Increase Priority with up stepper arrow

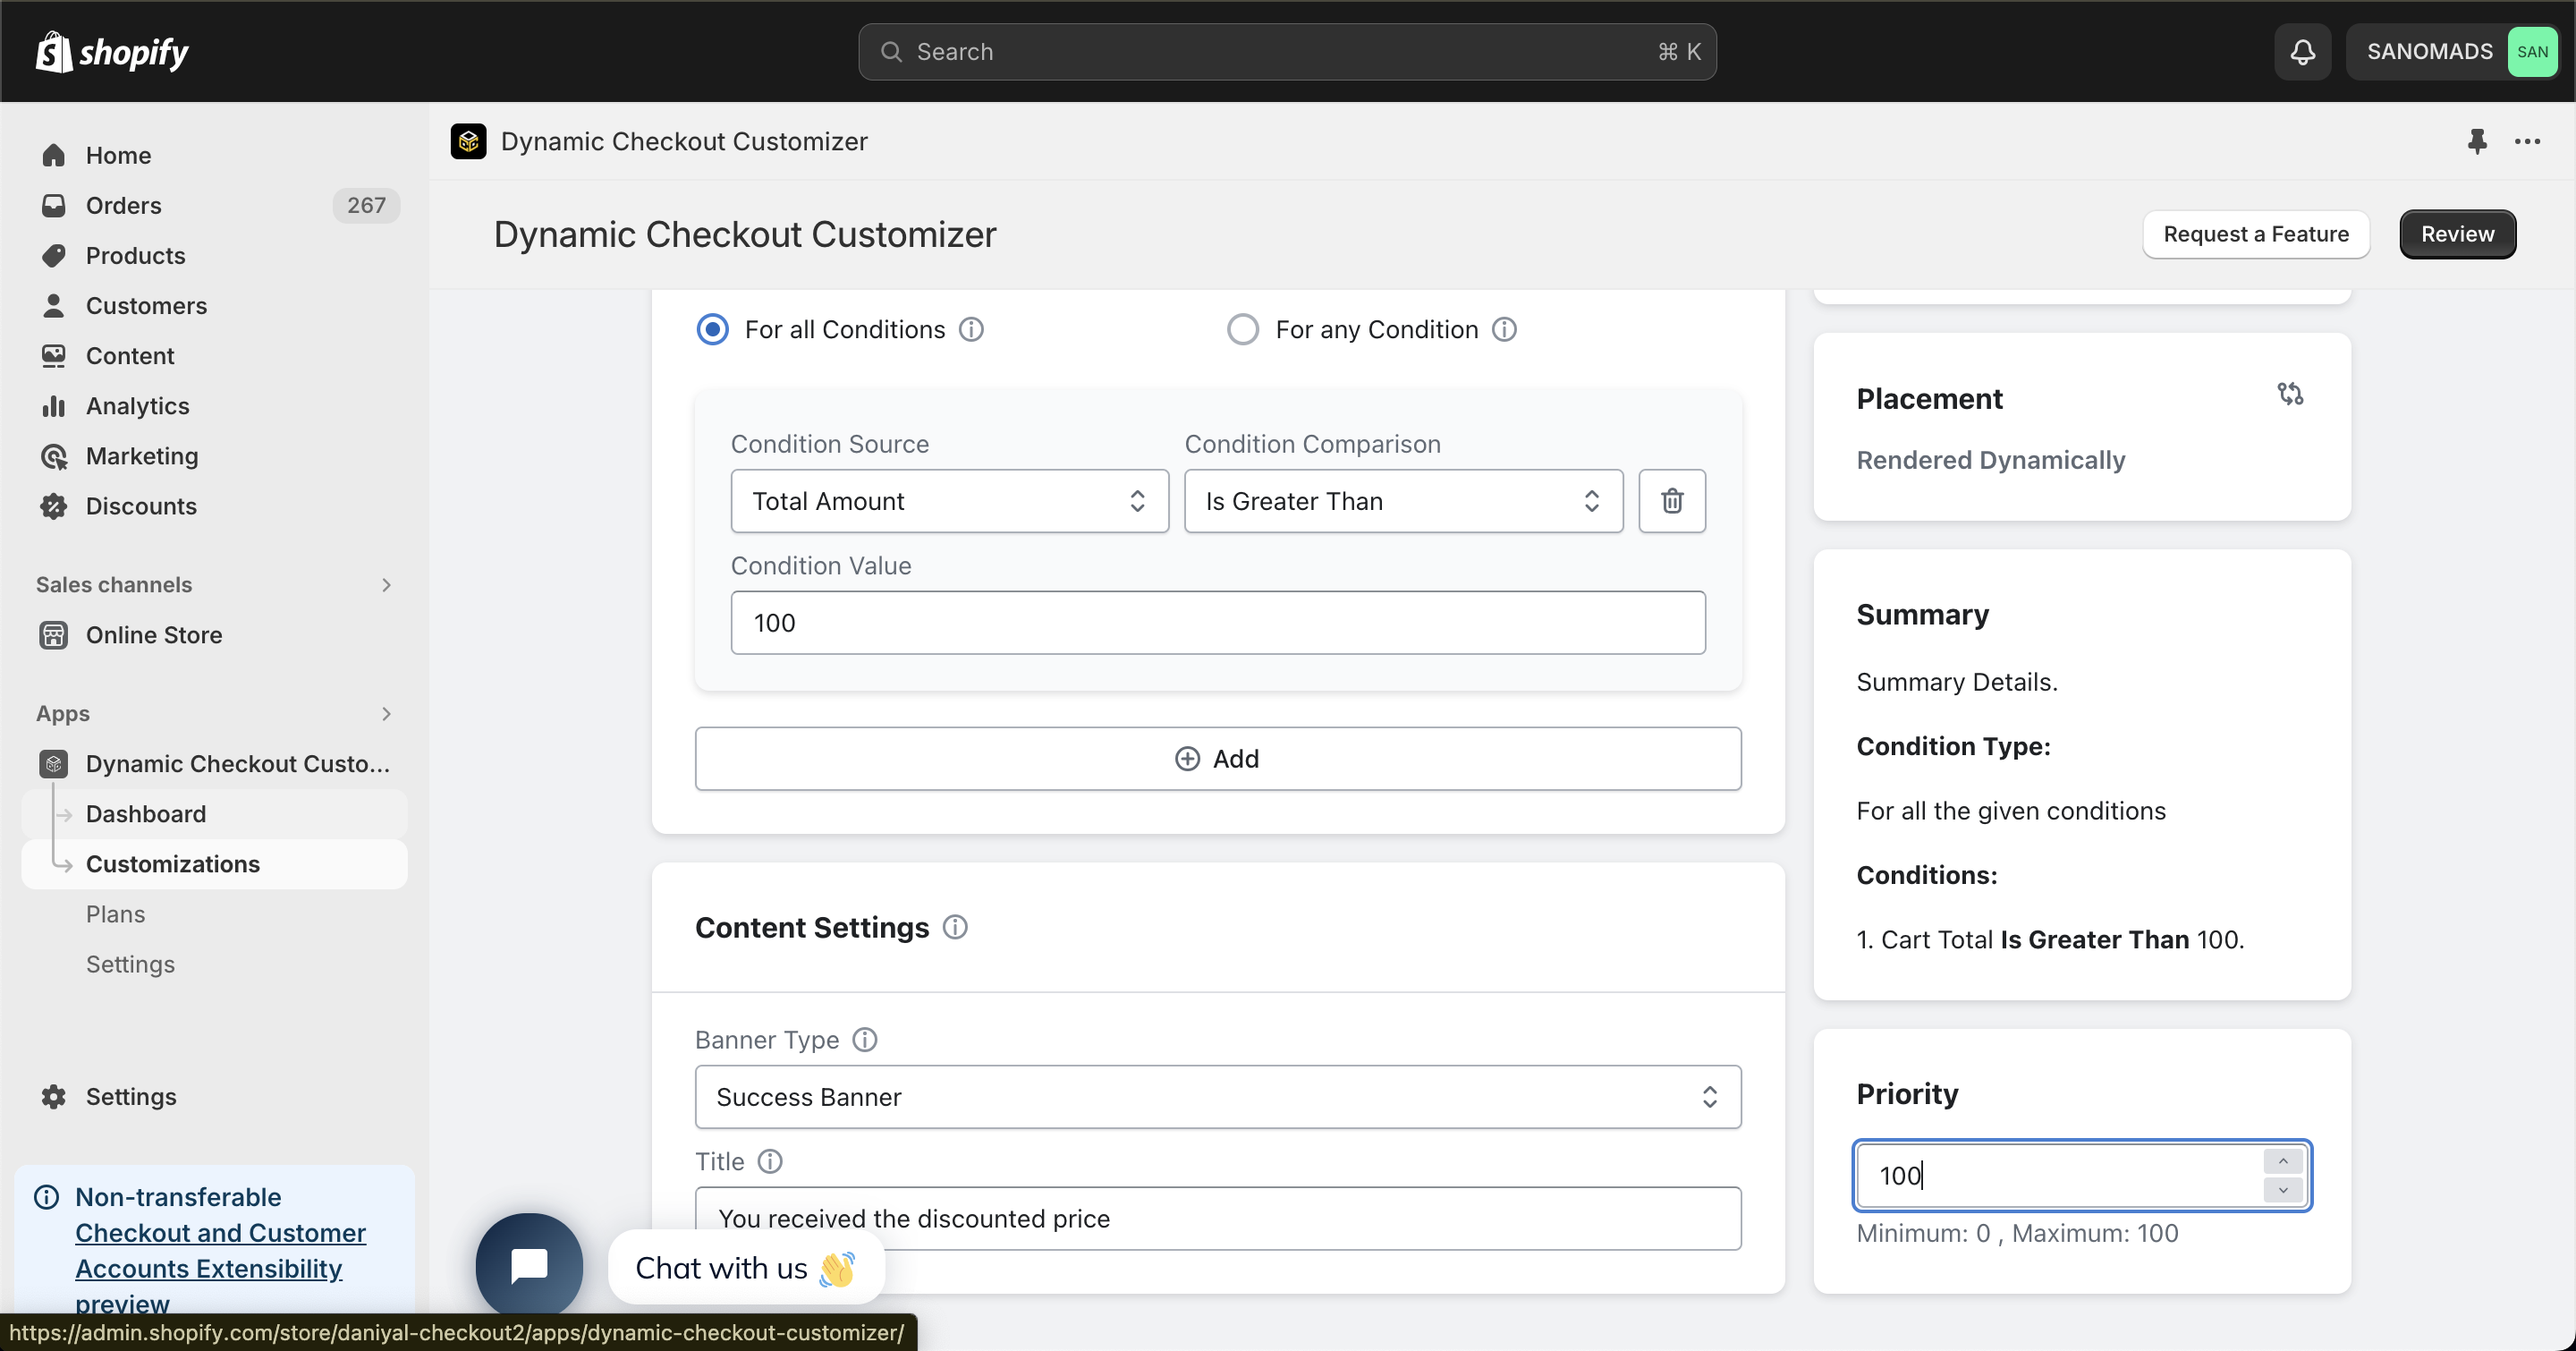coord(2282,1160)
